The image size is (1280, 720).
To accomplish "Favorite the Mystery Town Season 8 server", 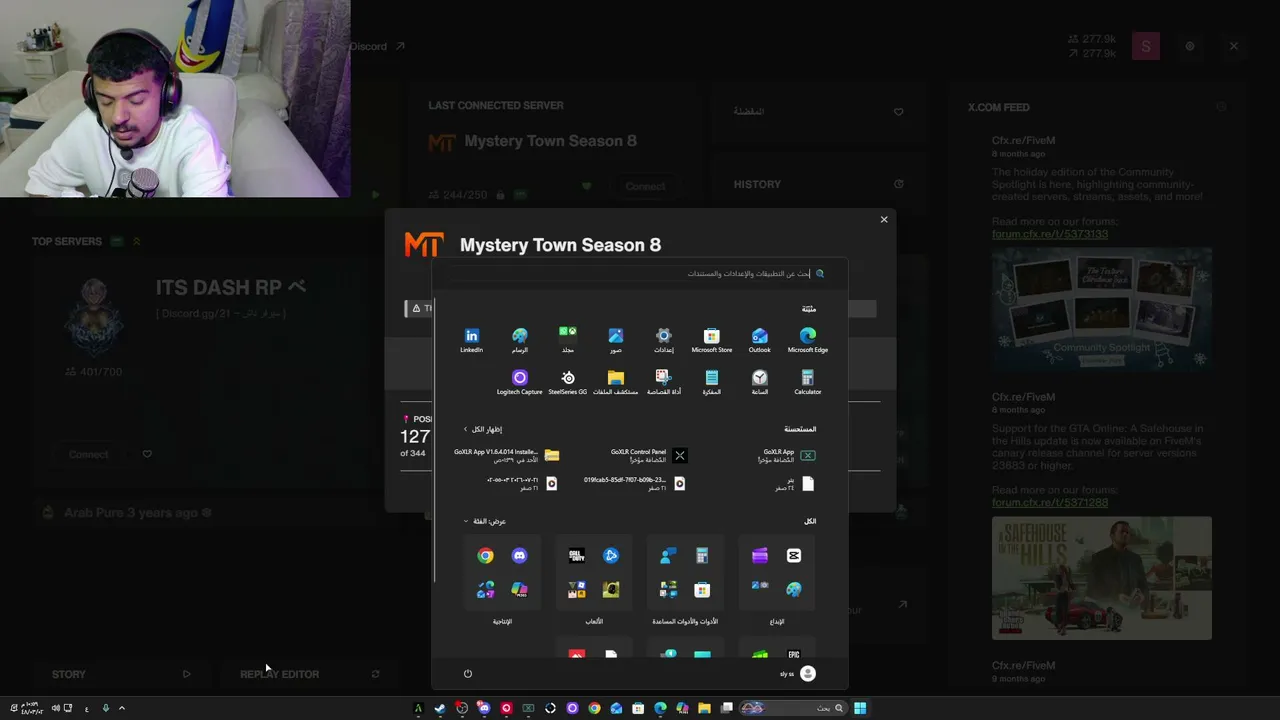I will point(587,186).
